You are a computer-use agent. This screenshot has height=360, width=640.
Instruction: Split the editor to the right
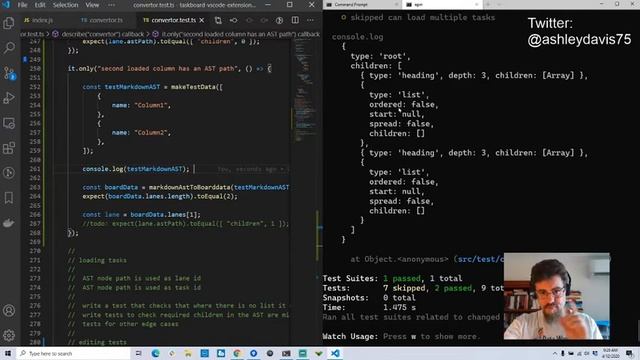(x=295, y=20)
